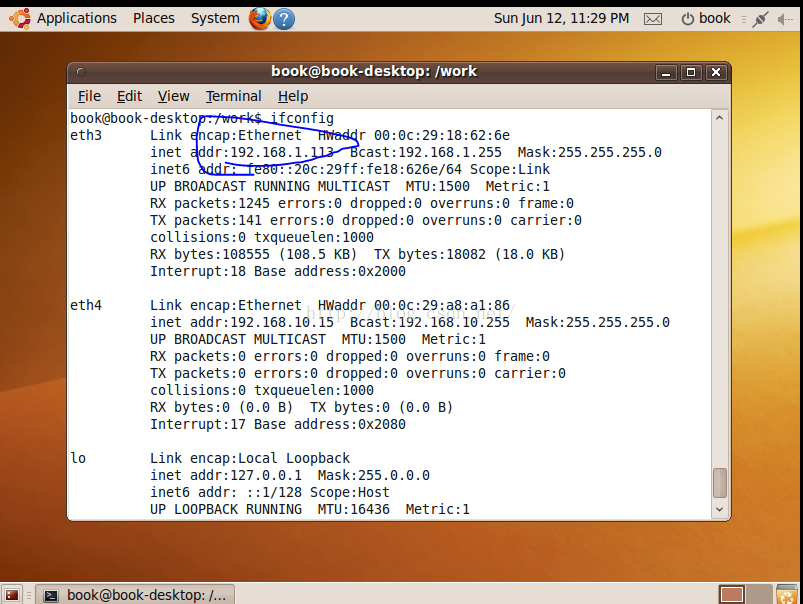Viewport: 803px width, 604px height.
Task: Open the Applications menu
Action: (77, 18)
